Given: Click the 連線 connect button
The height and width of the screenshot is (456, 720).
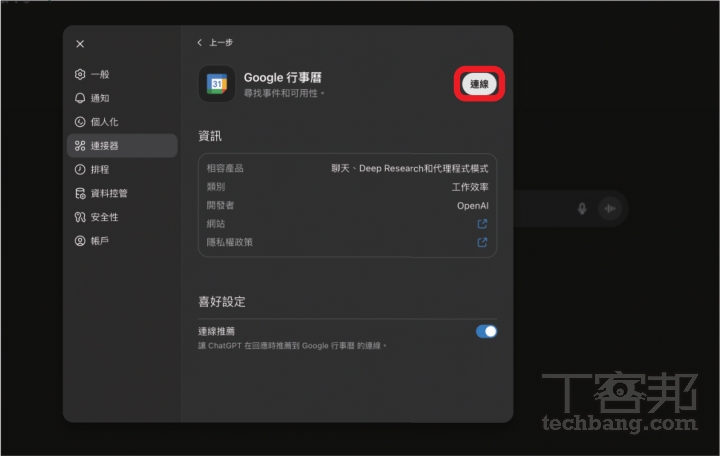Looking at the screenshot, I should [x=479, y=84].
